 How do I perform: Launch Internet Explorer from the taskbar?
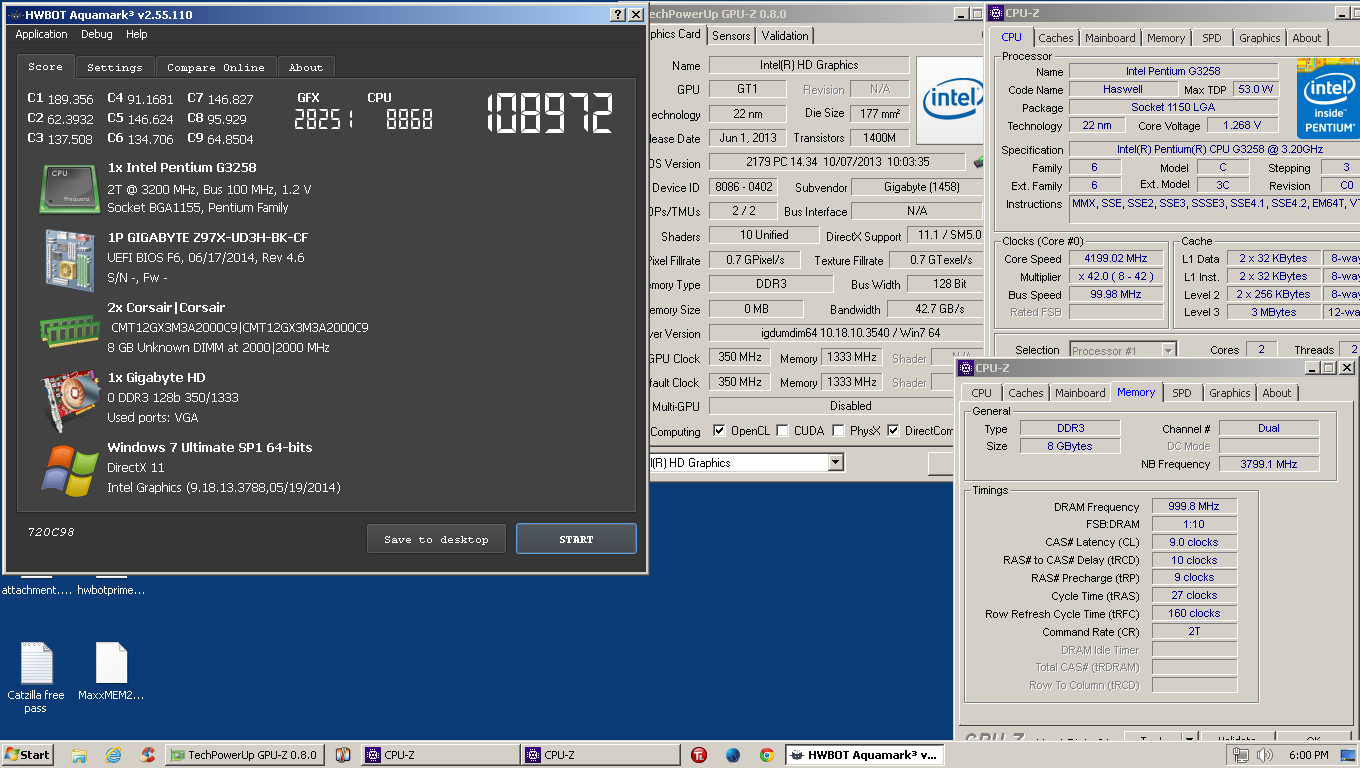113,755
